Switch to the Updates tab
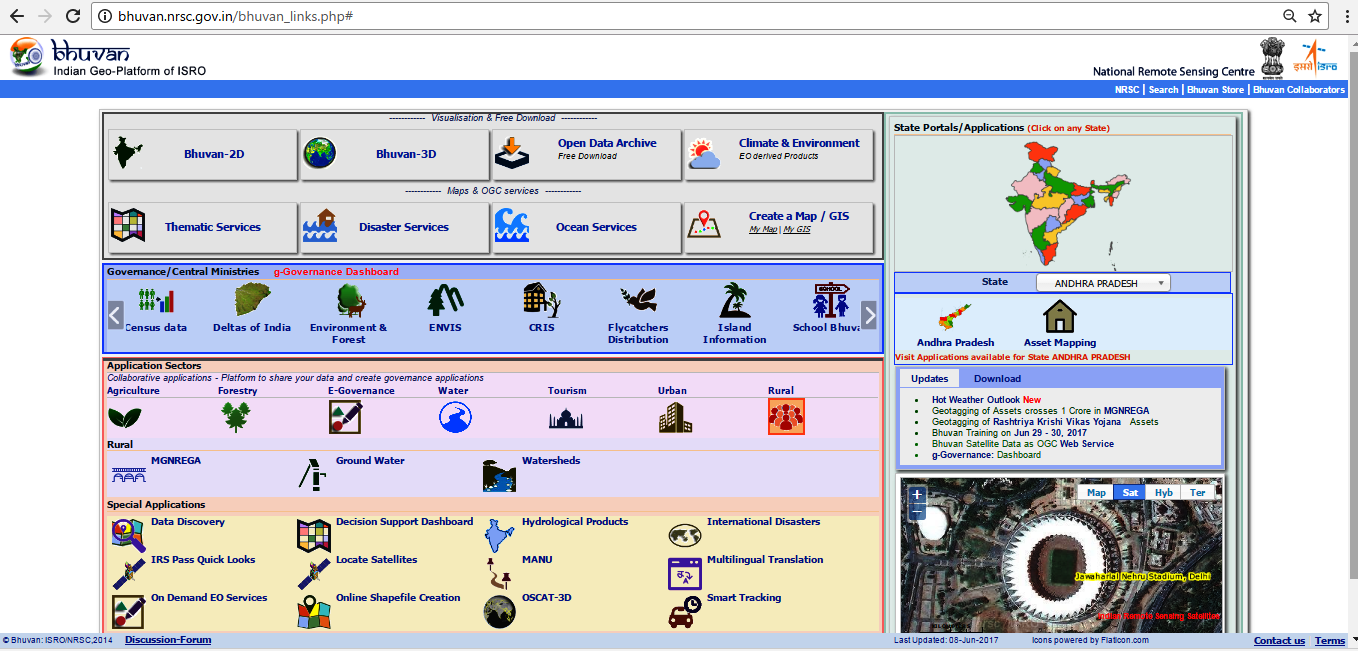Image resolution: width=1358 pixels, height=651 pixels. 929,378
